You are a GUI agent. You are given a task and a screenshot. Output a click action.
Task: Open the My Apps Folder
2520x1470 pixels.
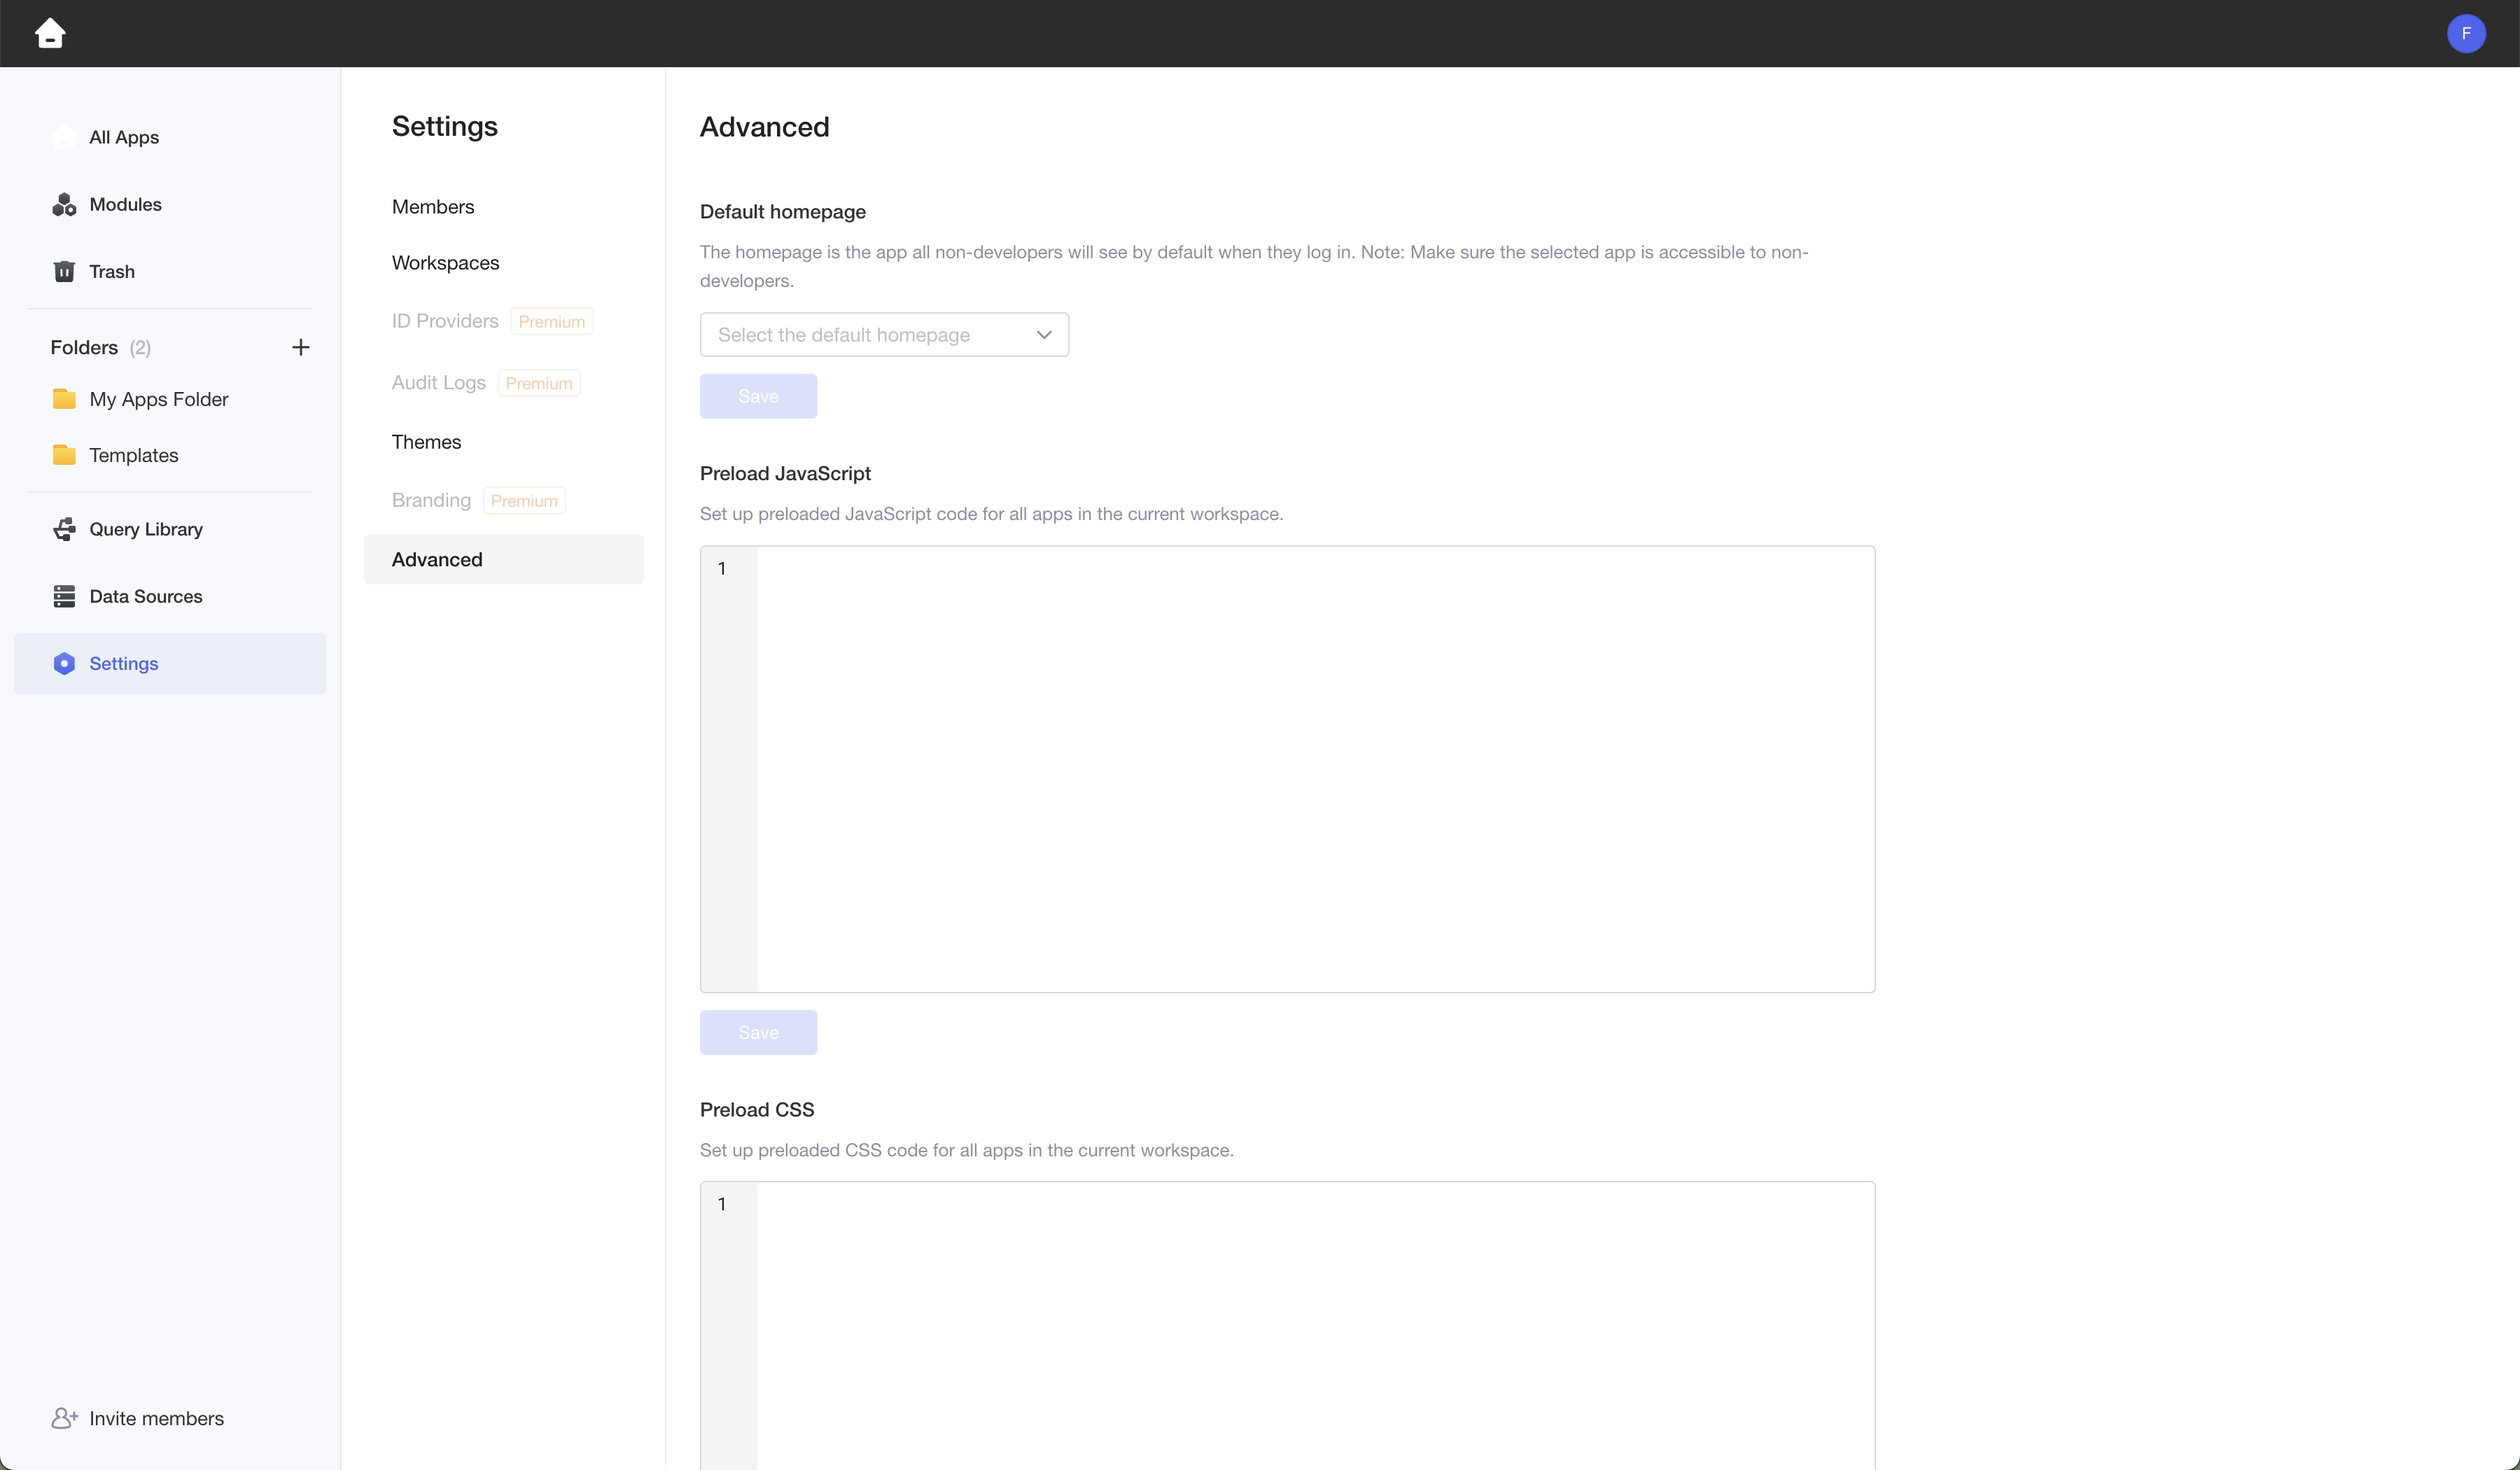(158, 399)
